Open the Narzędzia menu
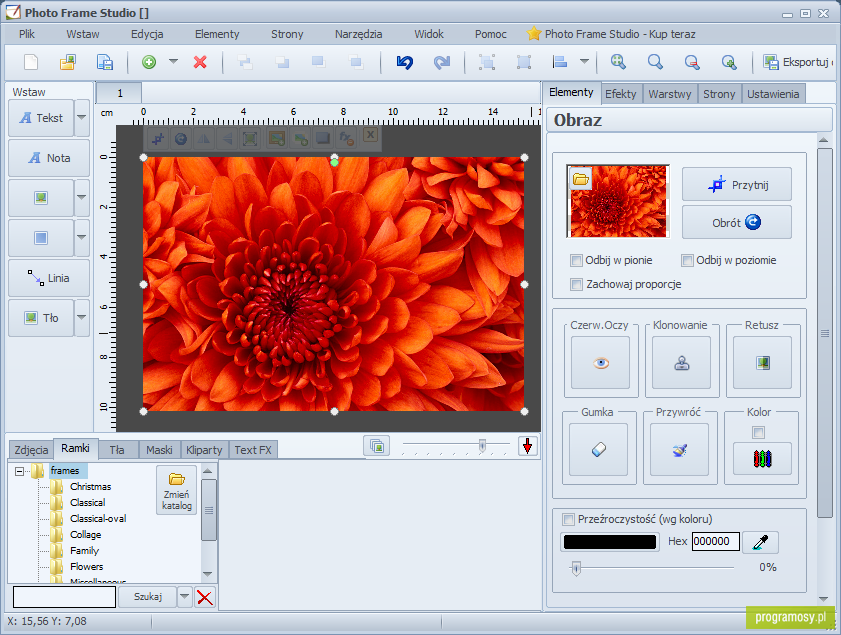Screen dimensions: 841x635 (358, 34)
